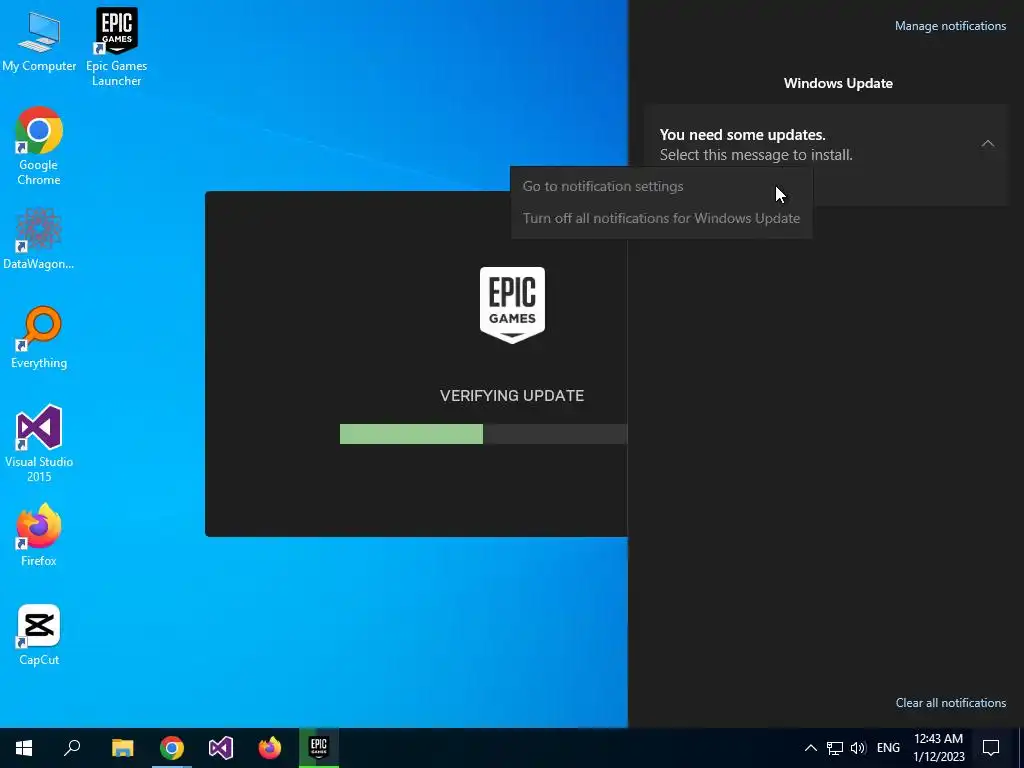Select the Google Chrome desktop shortcut
The height and width of the screenshot is (768, 1024).
(39, 146)
